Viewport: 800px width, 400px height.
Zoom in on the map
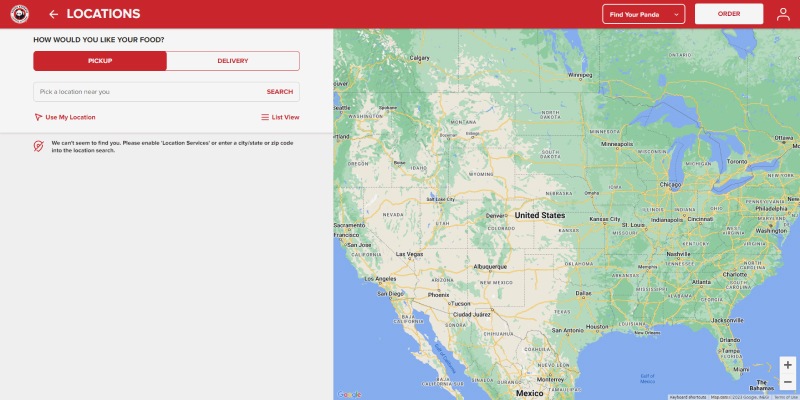point(788,365)
